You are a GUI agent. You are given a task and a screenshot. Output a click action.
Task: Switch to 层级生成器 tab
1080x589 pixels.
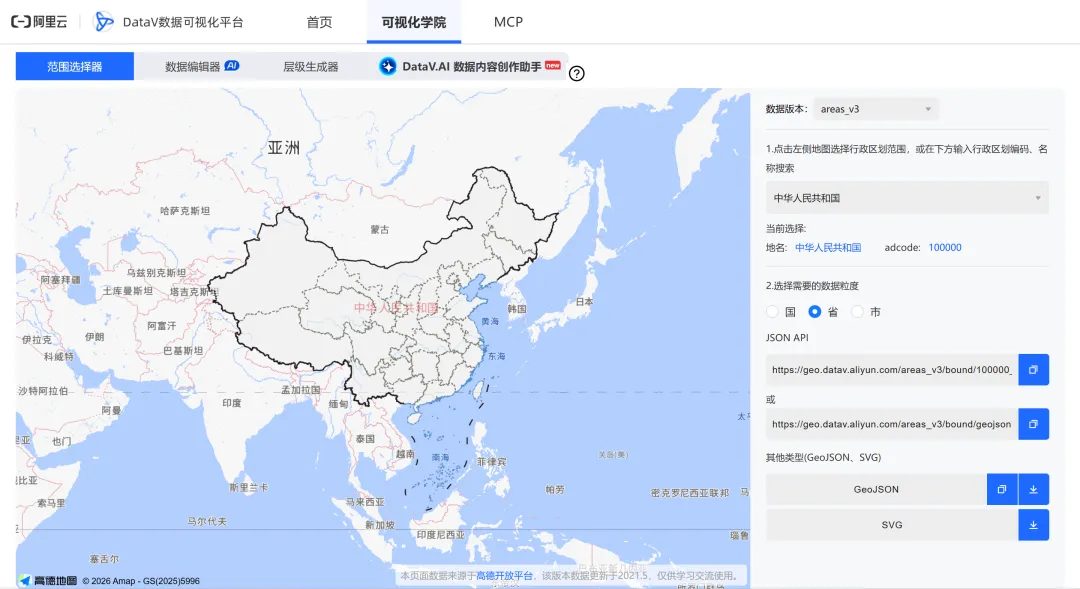click(x=311, y=66)
